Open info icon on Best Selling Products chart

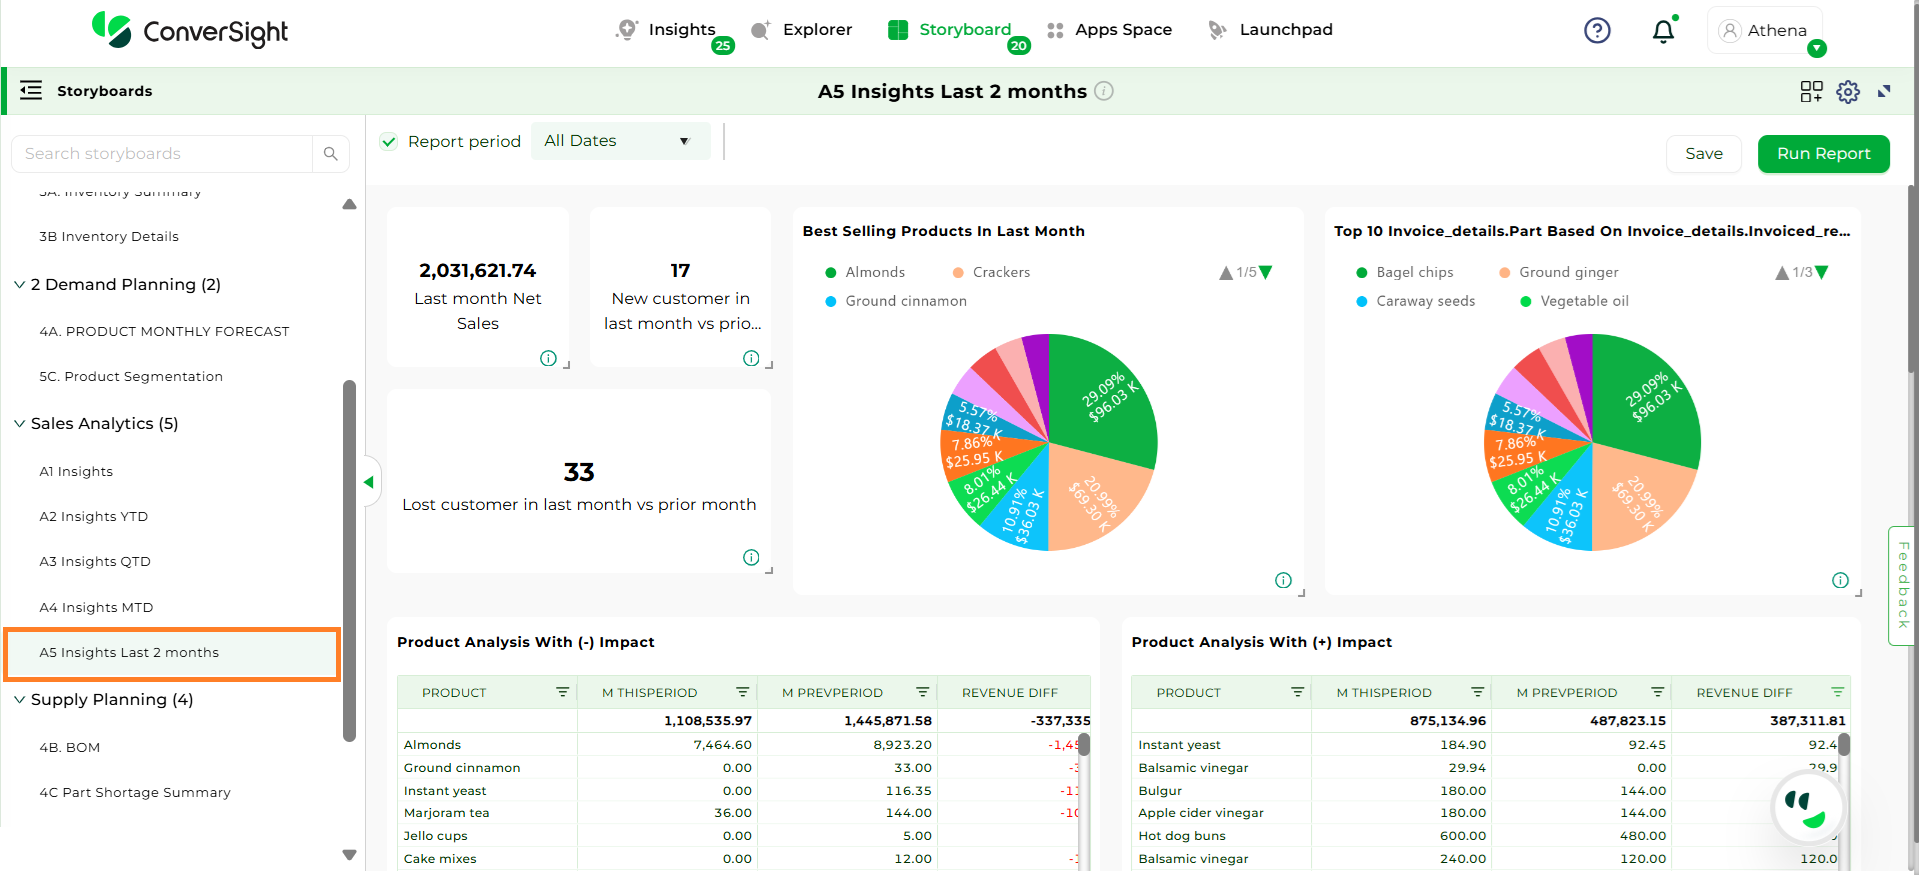[1283, 580]
